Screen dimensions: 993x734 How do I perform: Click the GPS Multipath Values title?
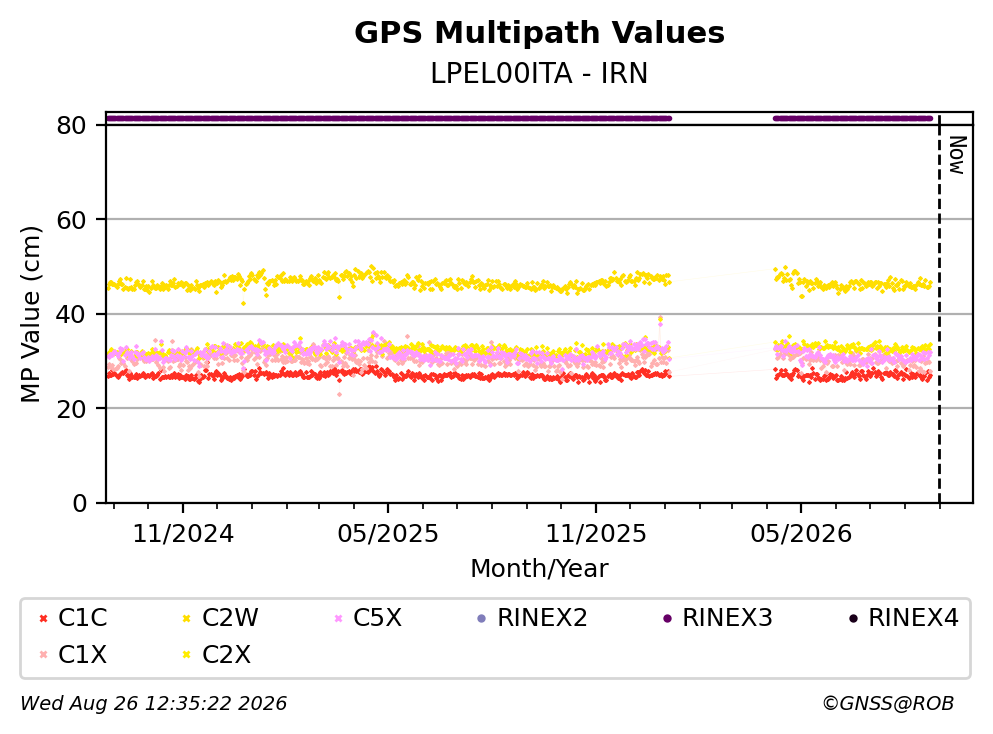(x=539, y=33)
